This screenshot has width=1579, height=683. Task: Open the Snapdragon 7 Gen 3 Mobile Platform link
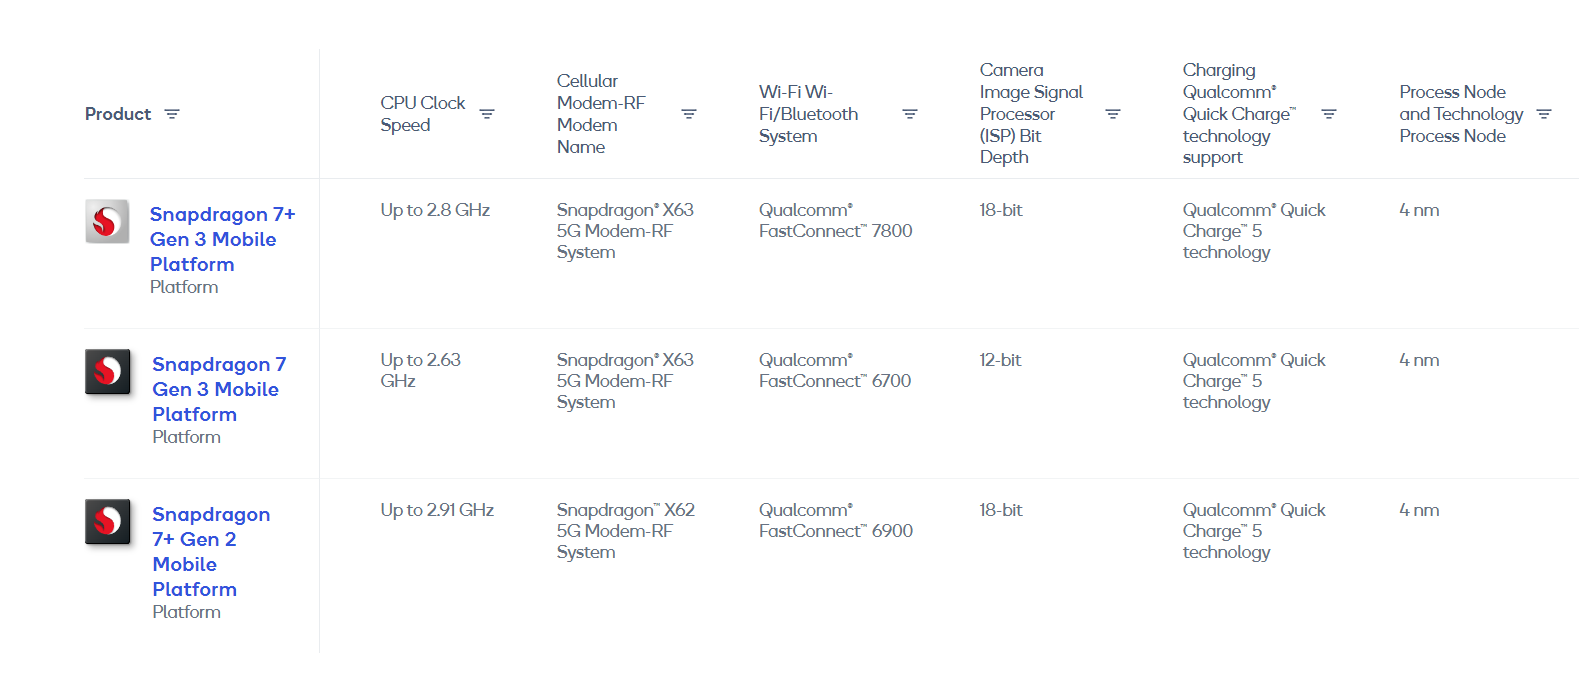click(x=218, y=389)
